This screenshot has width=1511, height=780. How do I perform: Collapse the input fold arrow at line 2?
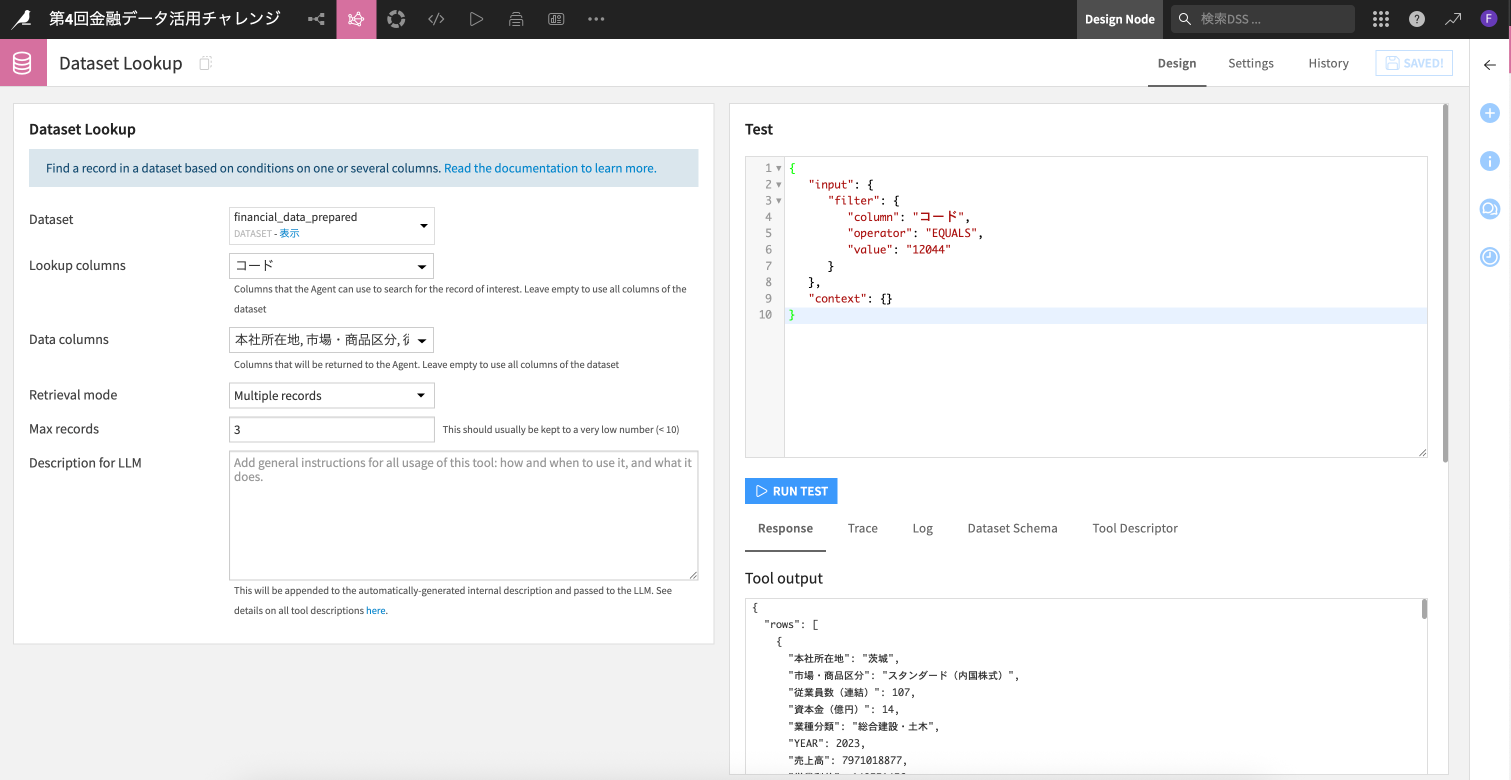click(x=779, y=184)
